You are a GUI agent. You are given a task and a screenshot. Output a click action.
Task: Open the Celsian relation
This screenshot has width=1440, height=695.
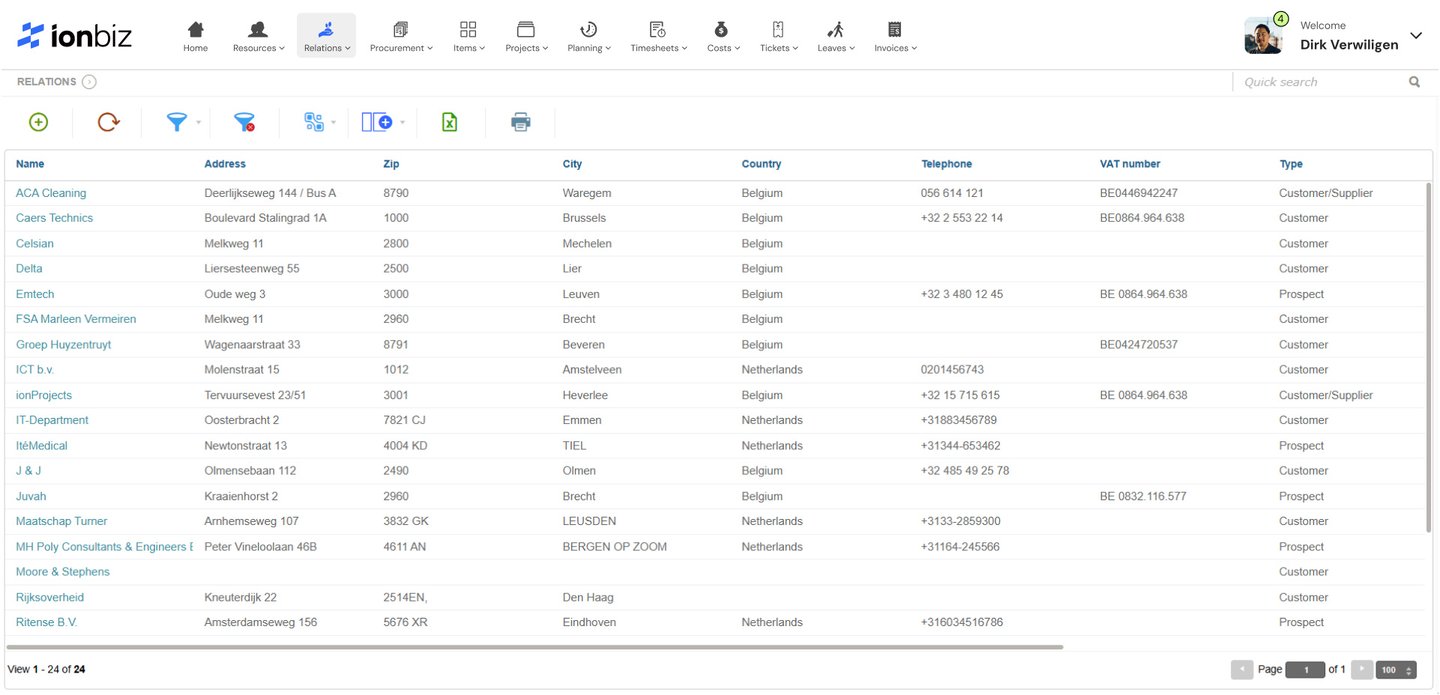click(35, 244)
